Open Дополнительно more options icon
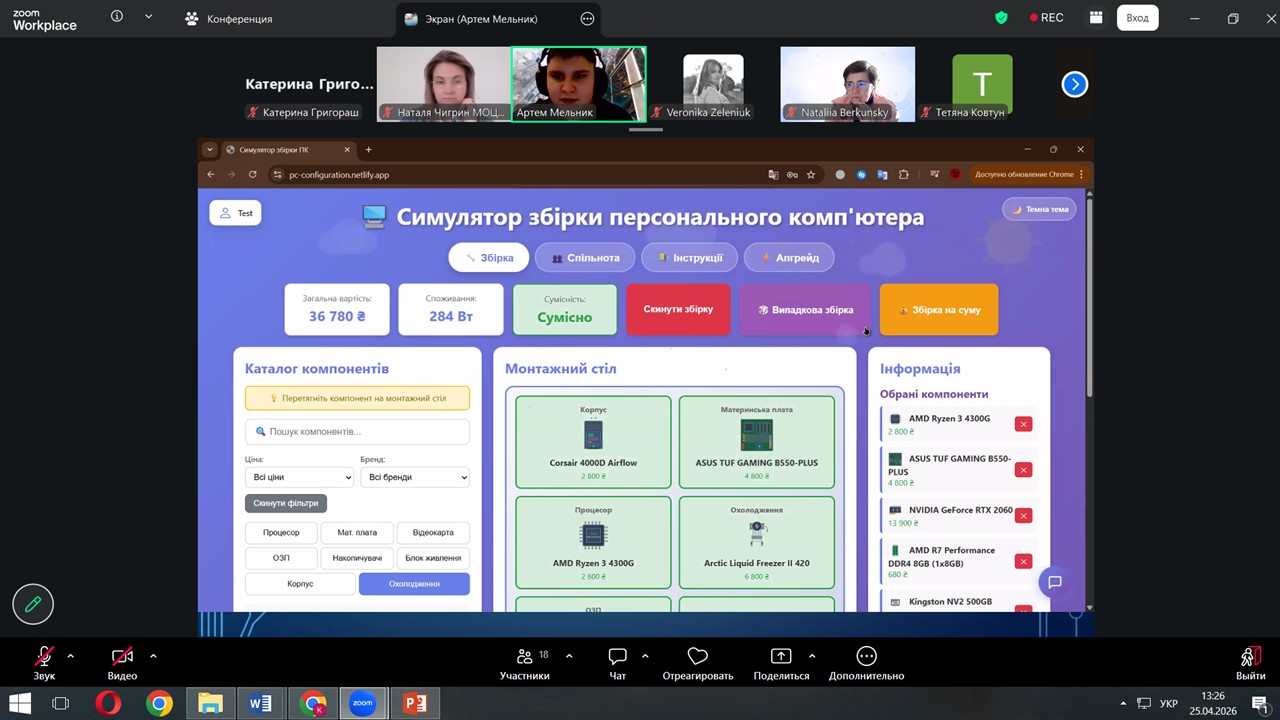The height and width of the screenshot is (720, 1280). 866,657
